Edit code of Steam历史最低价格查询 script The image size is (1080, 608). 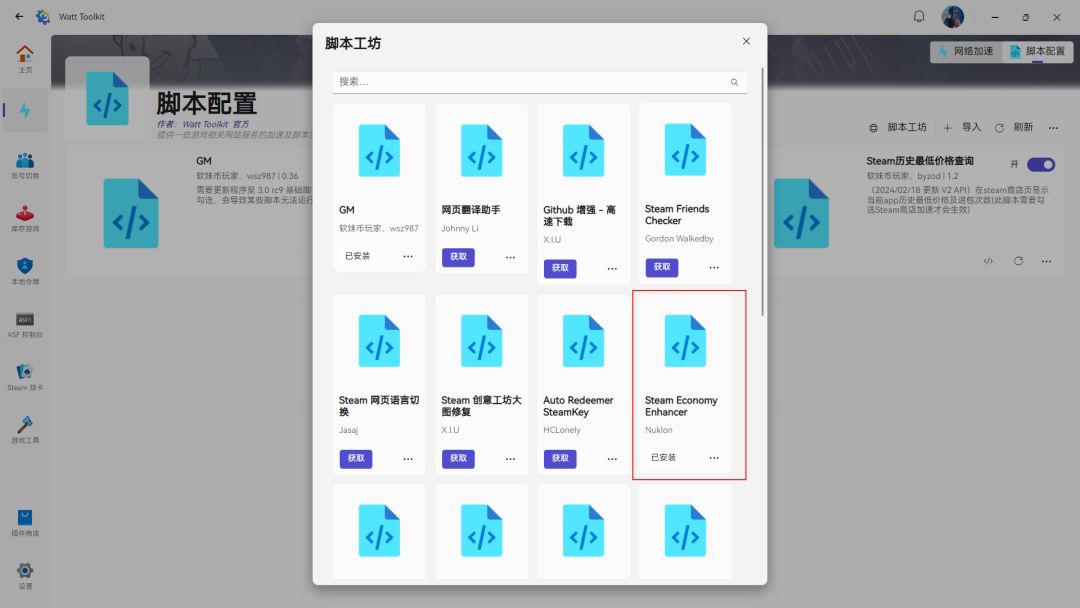click(x=988, y=261)
